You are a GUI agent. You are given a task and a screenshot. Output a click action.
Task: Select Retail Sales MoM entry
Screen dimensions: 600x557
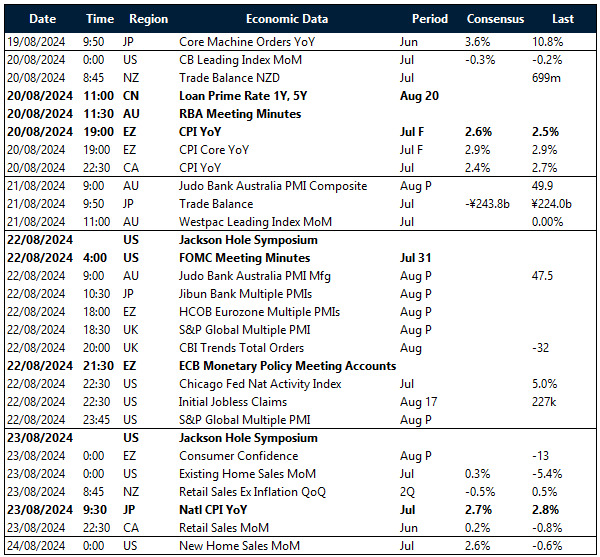pos(224,527)
